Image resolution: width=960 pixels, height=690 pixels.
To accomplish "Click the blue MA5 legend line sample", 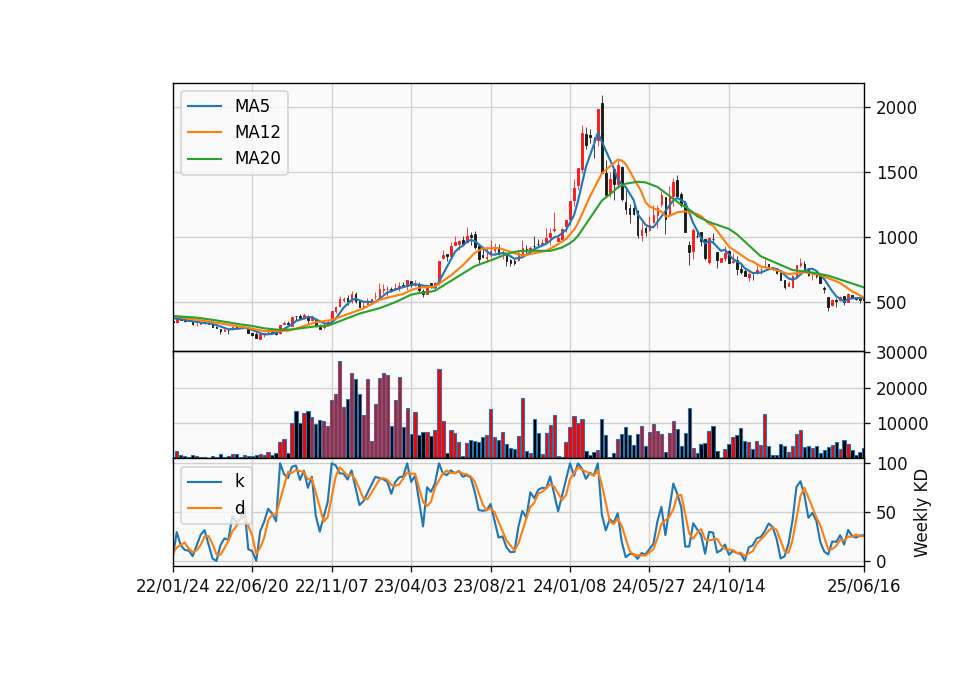I will [x=204, y=106].
